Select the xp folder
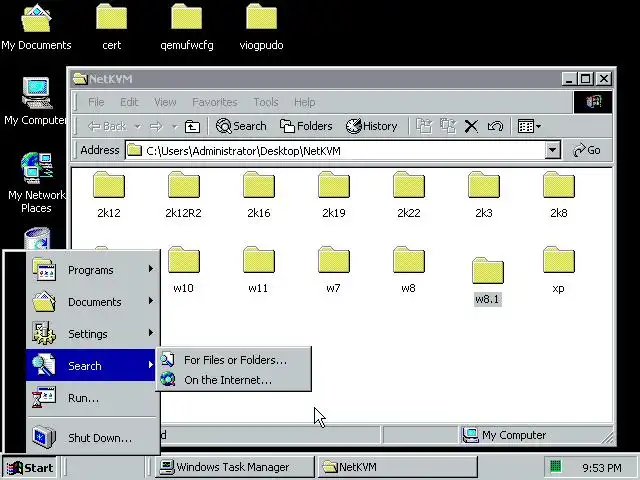Viewport: 640px width, 480px height. coord(559,270)
